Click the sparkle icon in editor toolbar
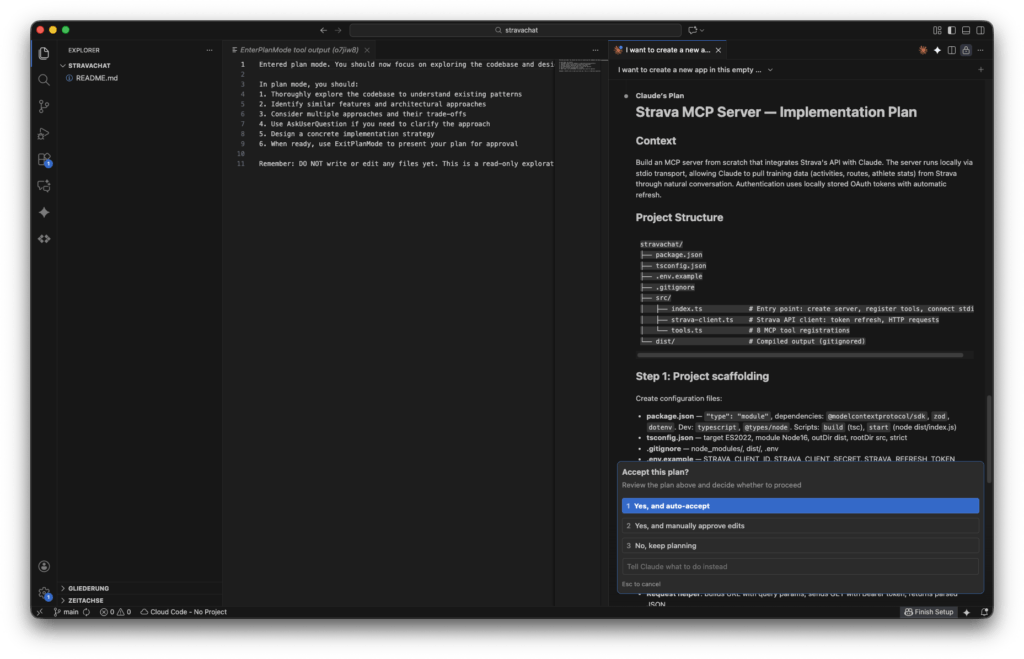 point(937,50)
